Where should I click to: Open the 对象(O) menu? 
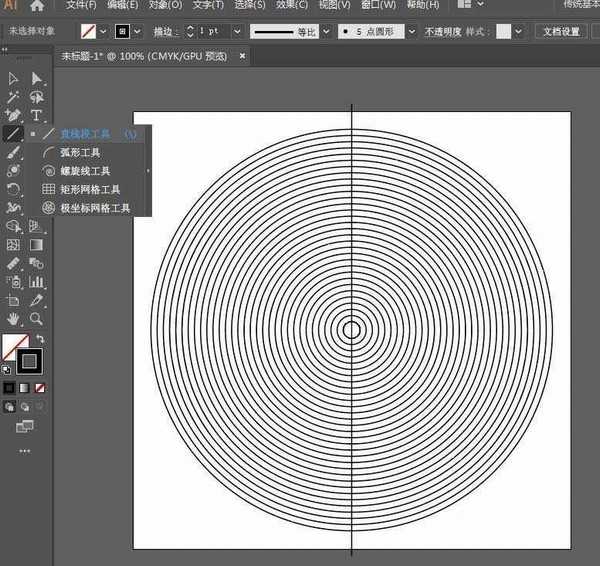165,5
